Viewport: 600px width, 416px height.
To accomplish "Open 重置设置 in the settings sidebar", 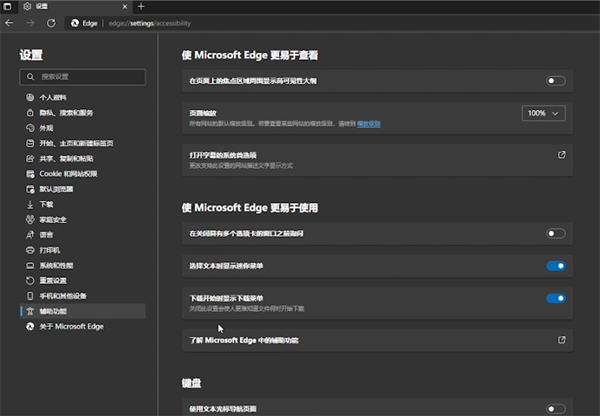I will tap(83, 281).
